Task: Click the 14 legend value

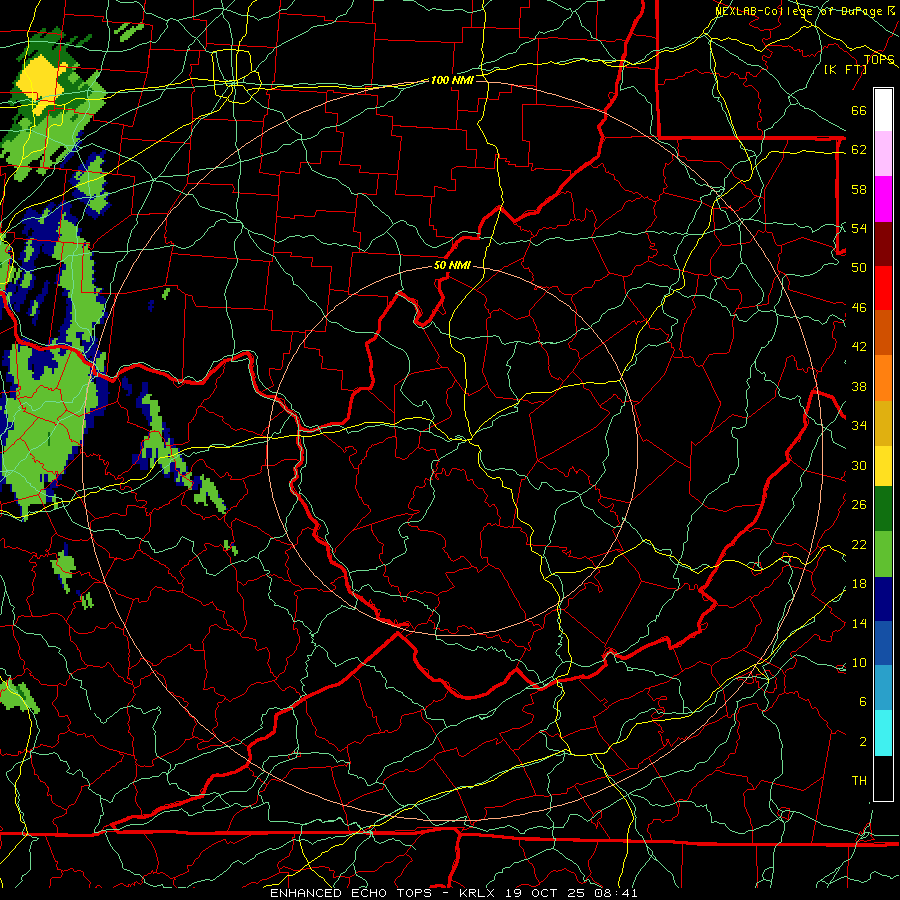Action: tap(859, 623)
